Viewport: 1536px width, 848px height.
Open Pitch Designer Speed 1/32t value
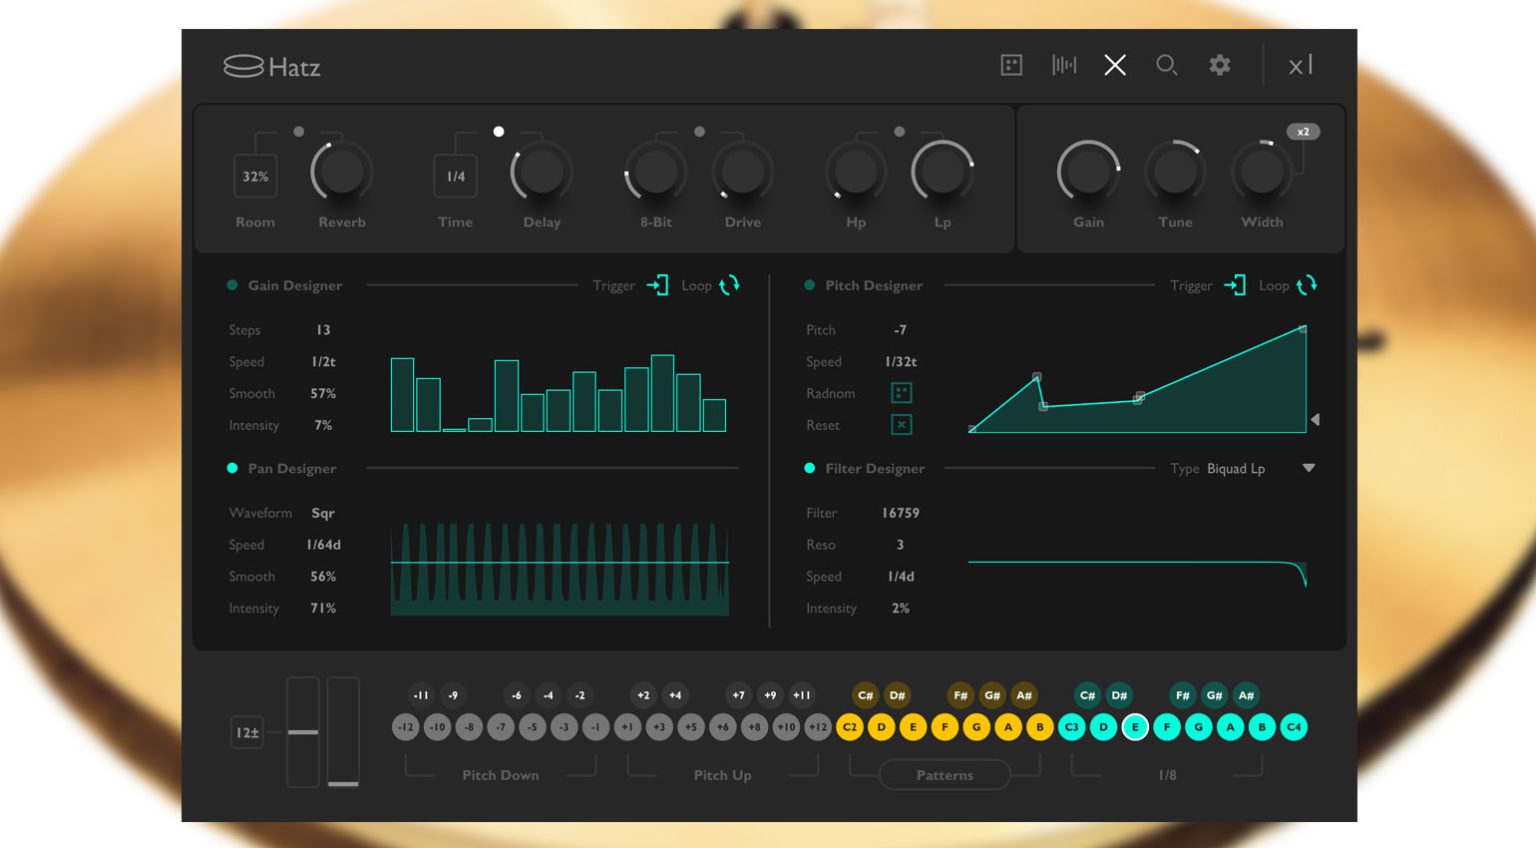901,362
